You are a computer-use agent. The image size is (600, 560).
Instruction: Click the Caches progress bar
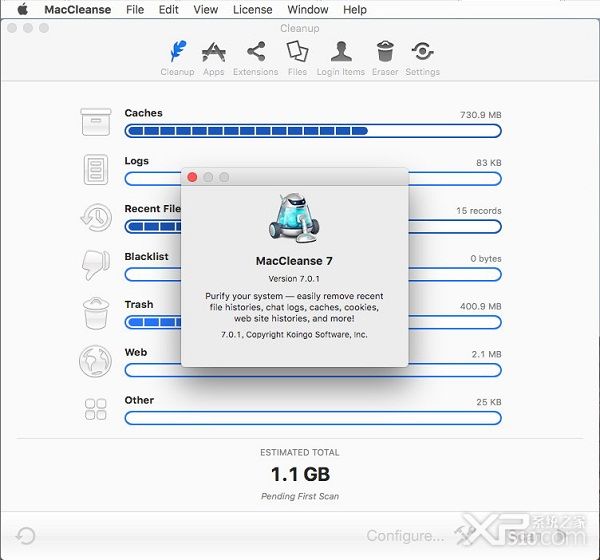[313, 131]
